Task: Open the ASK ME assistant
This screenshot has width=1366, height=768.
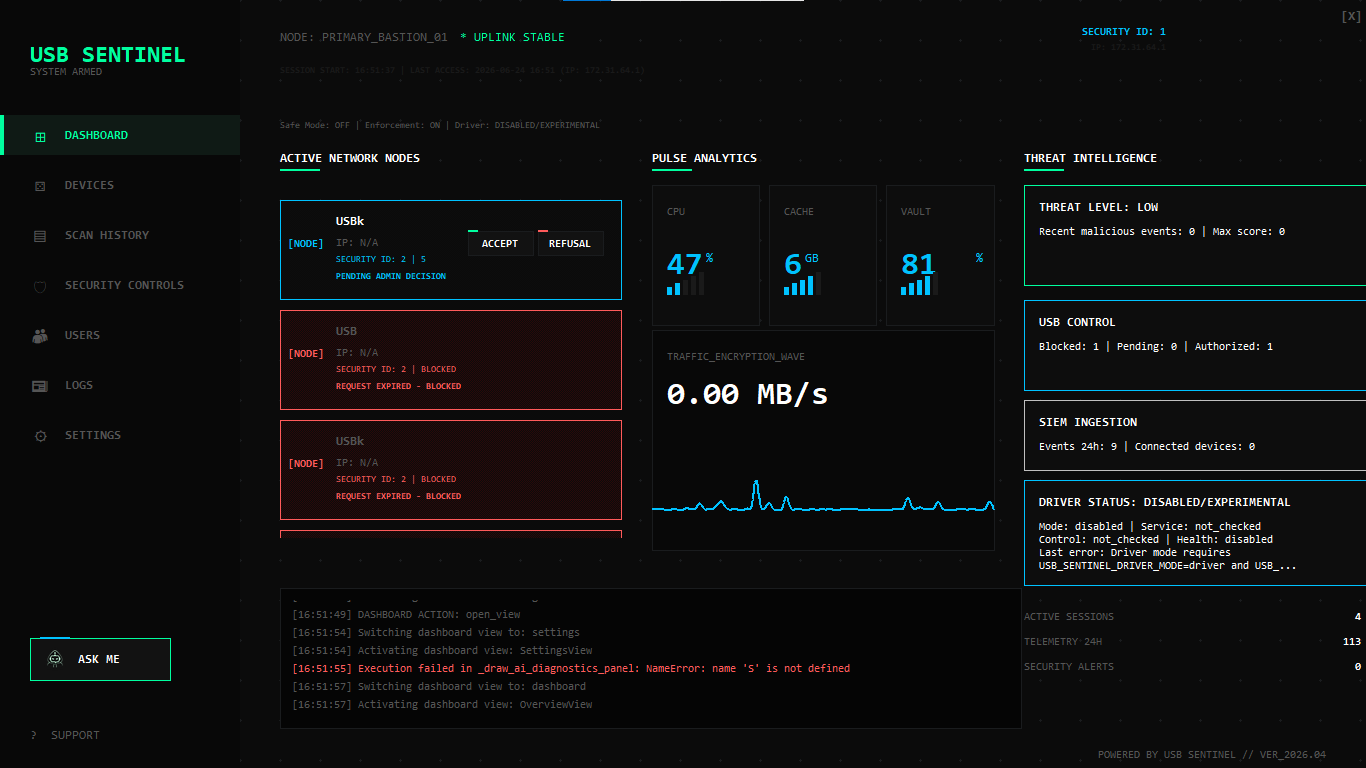Action: click(x=100, y=659)
